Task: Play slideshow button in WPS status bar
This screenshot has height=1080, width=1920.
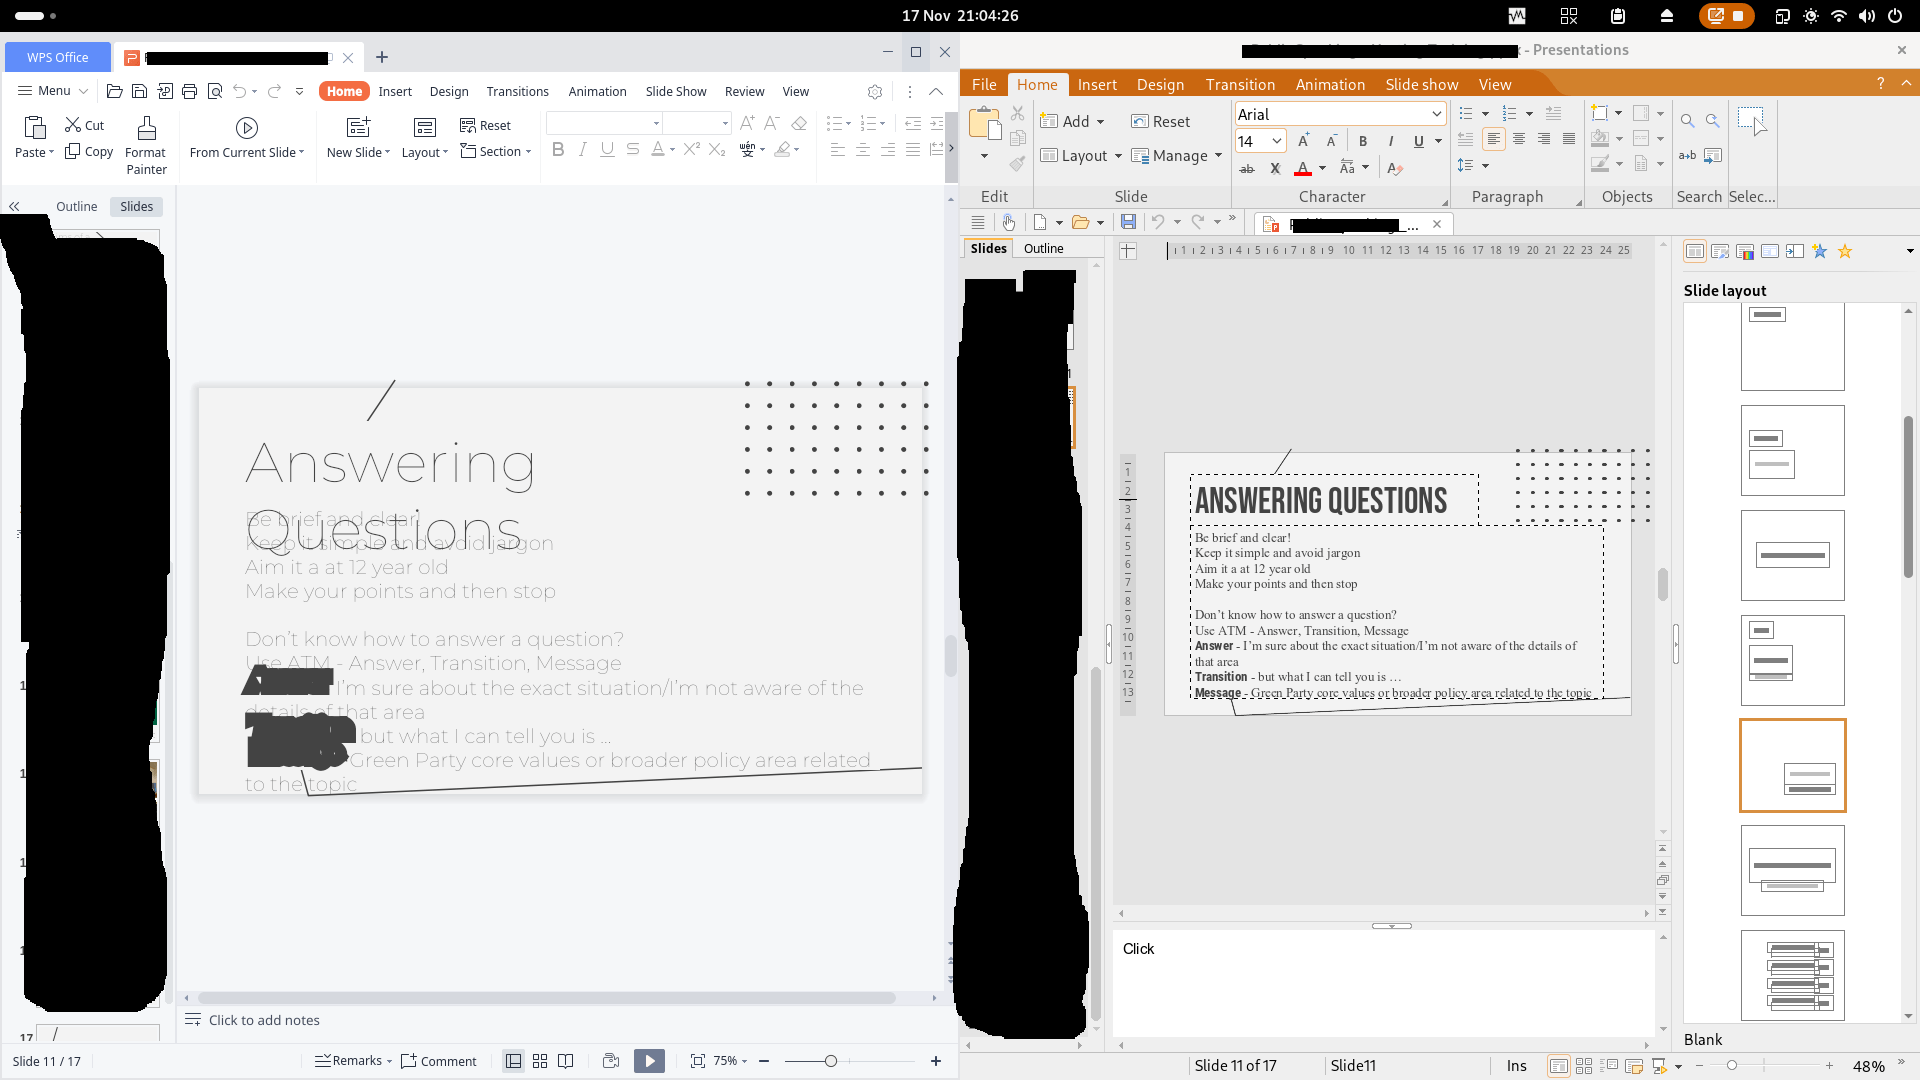Action: coord(649,1061)
